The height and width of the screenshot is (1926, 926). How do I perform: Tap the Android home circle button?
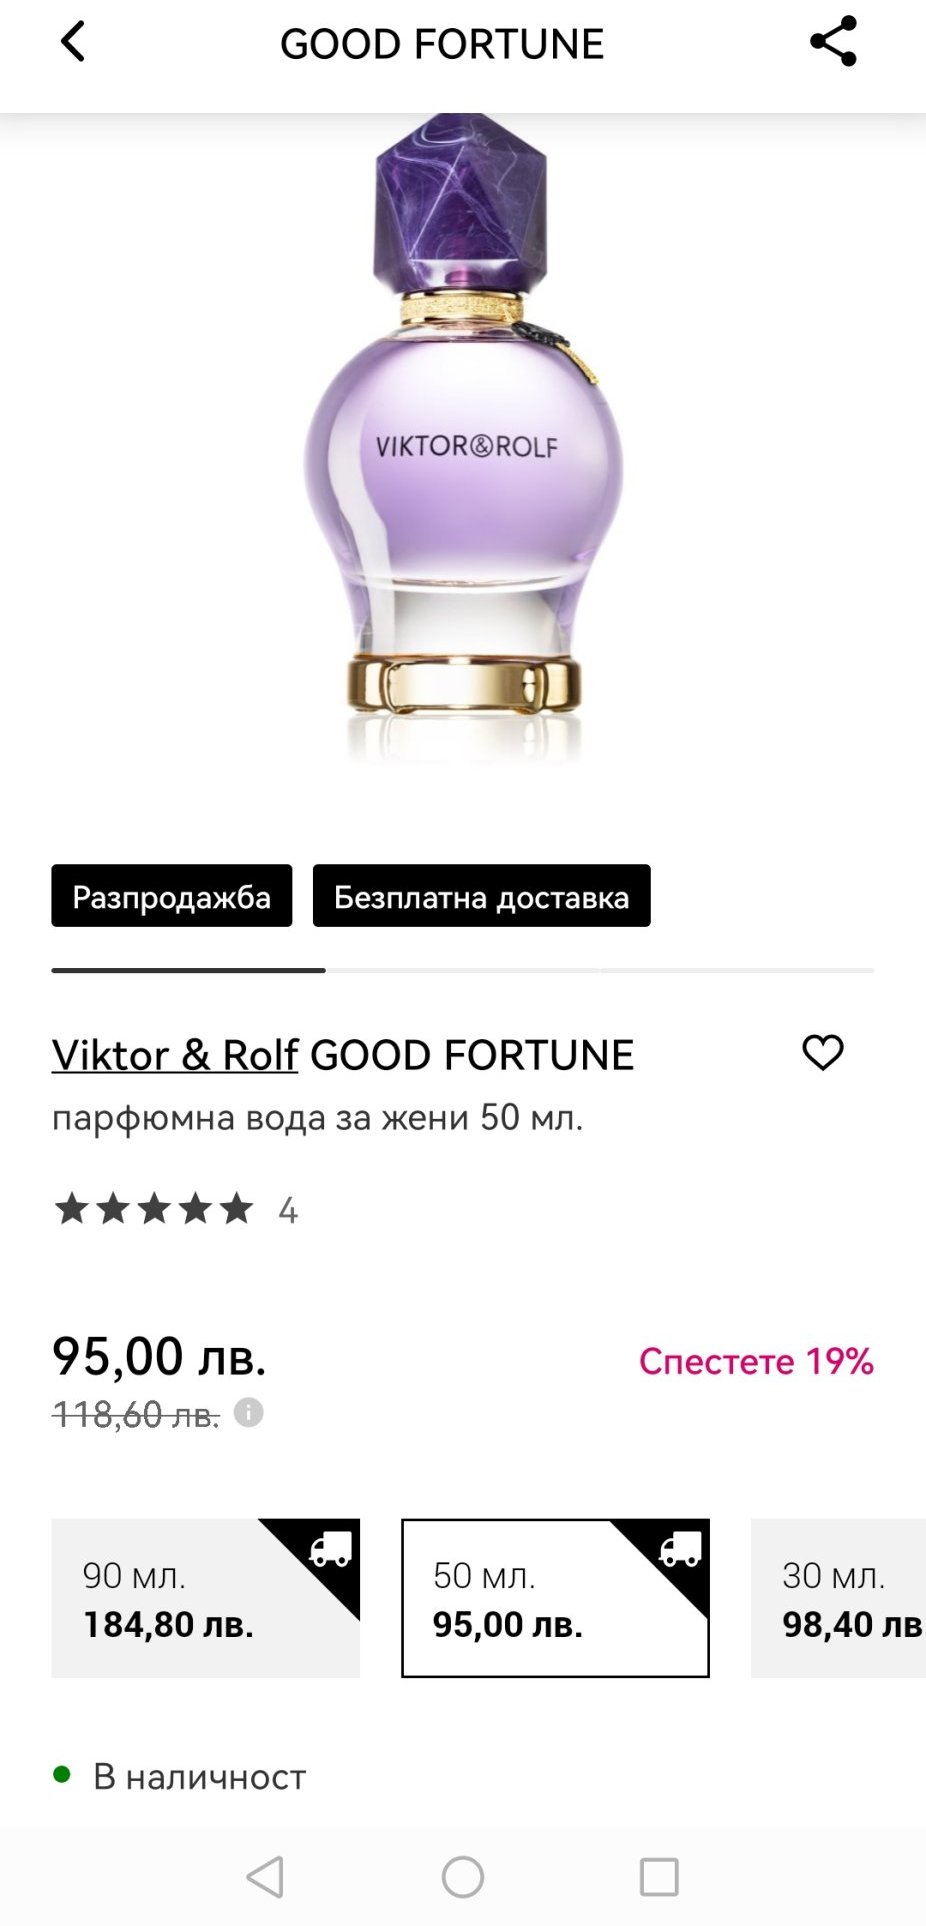(463, 1877)
